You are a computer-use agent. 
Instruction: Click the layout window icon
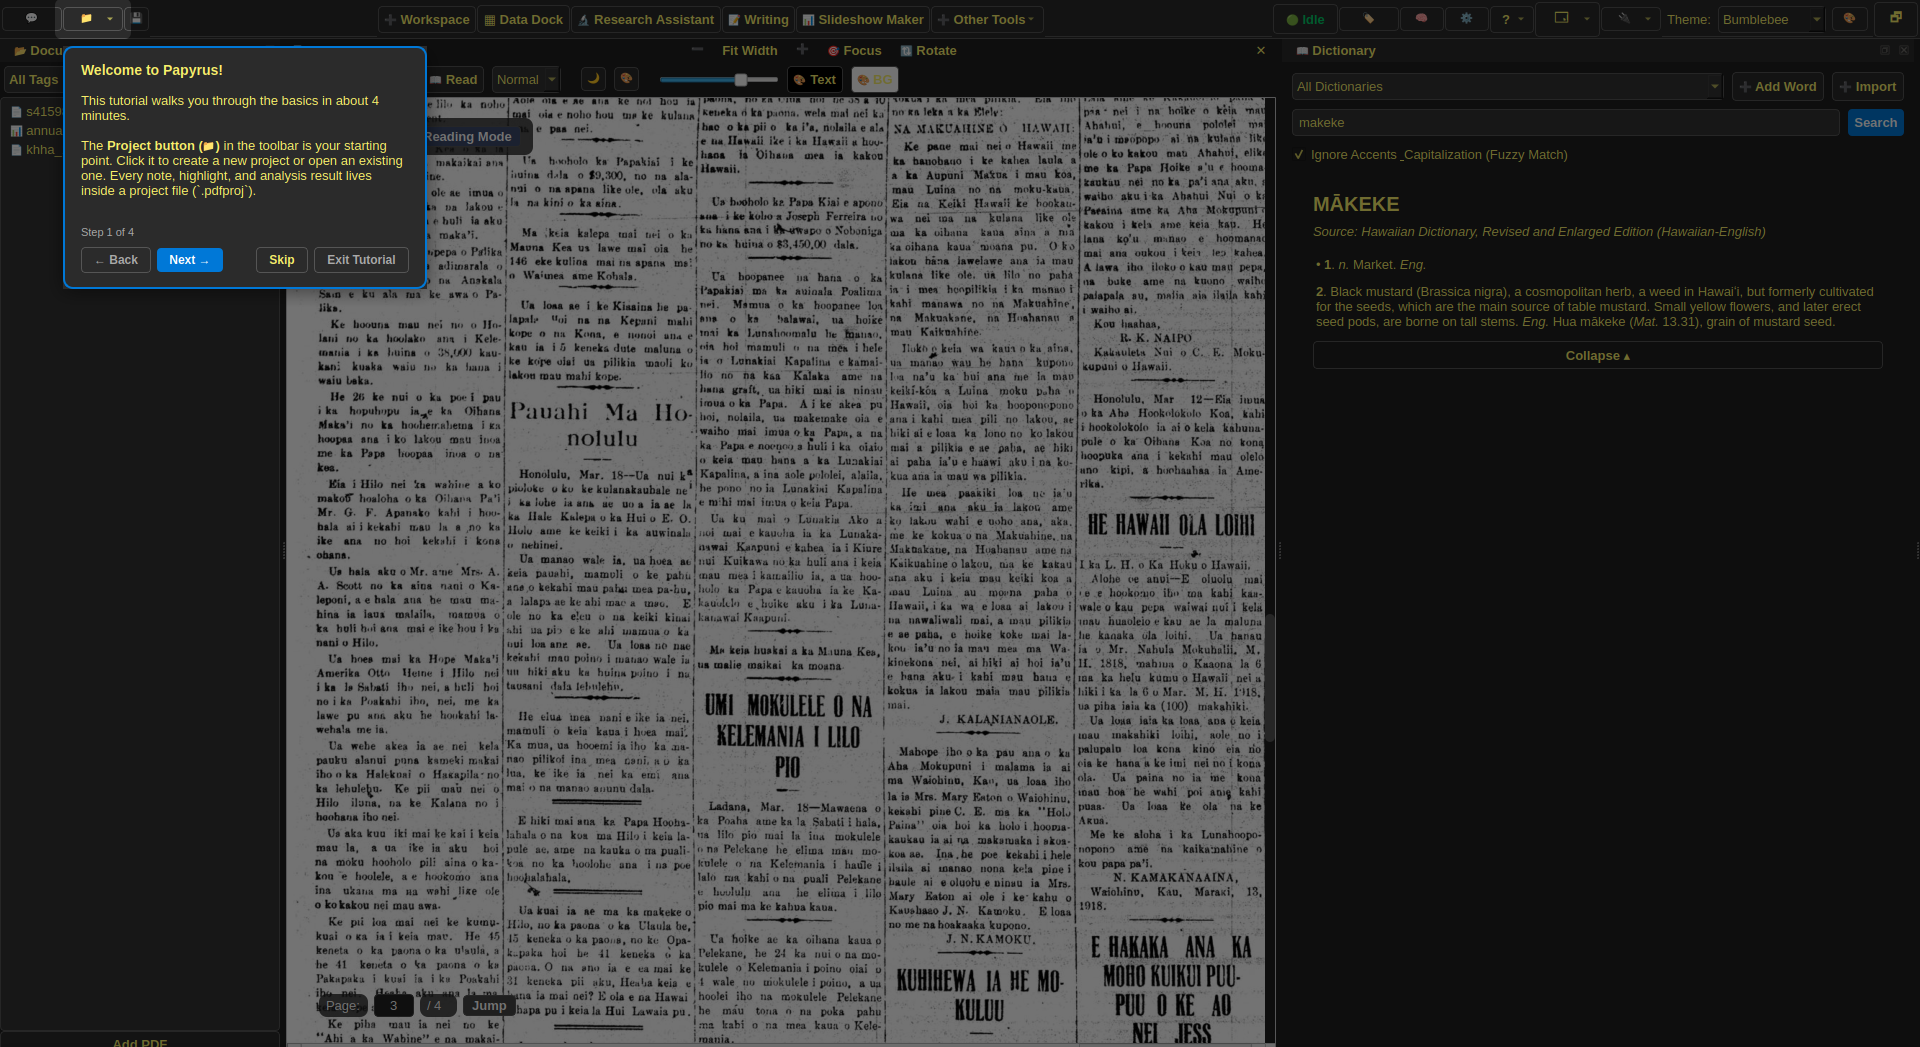1561,19
